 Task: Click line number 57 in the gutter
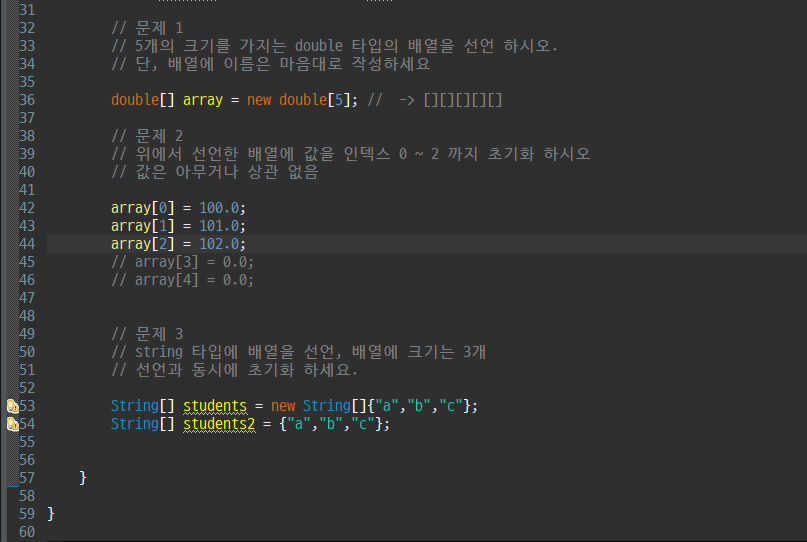[27, 478]
